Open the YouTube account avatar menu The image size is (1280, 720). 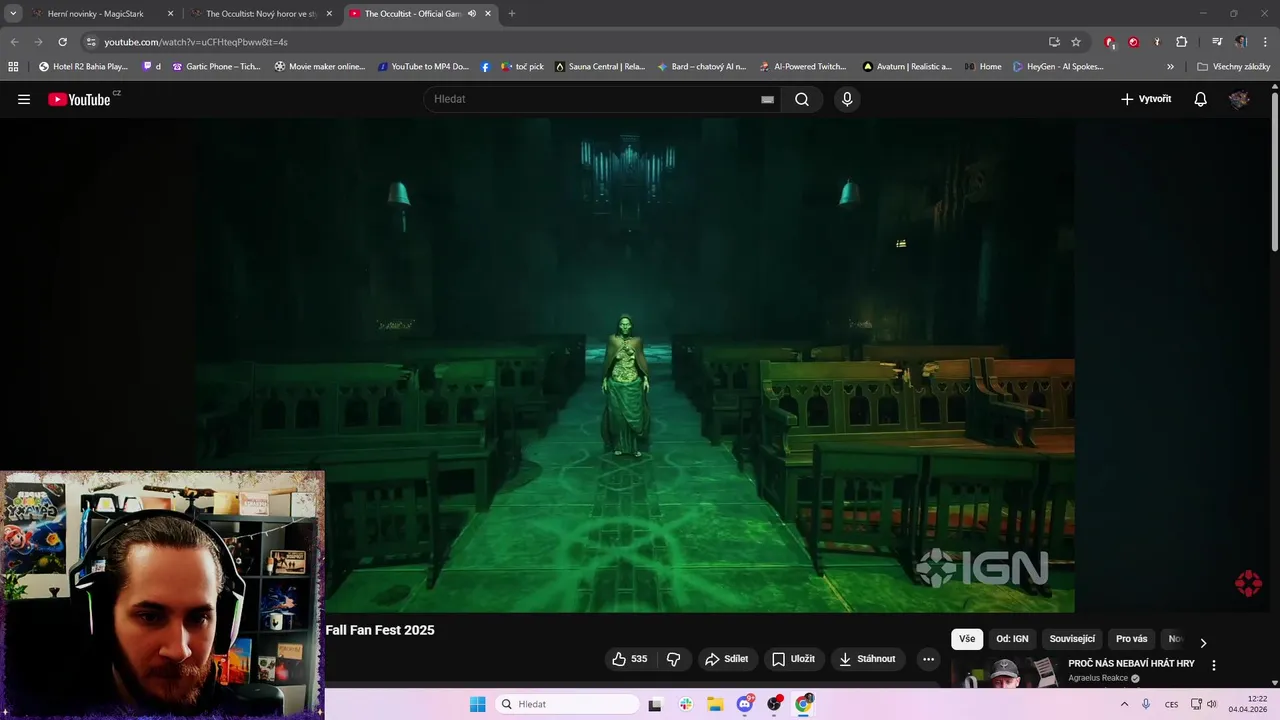coord(1239,99)
